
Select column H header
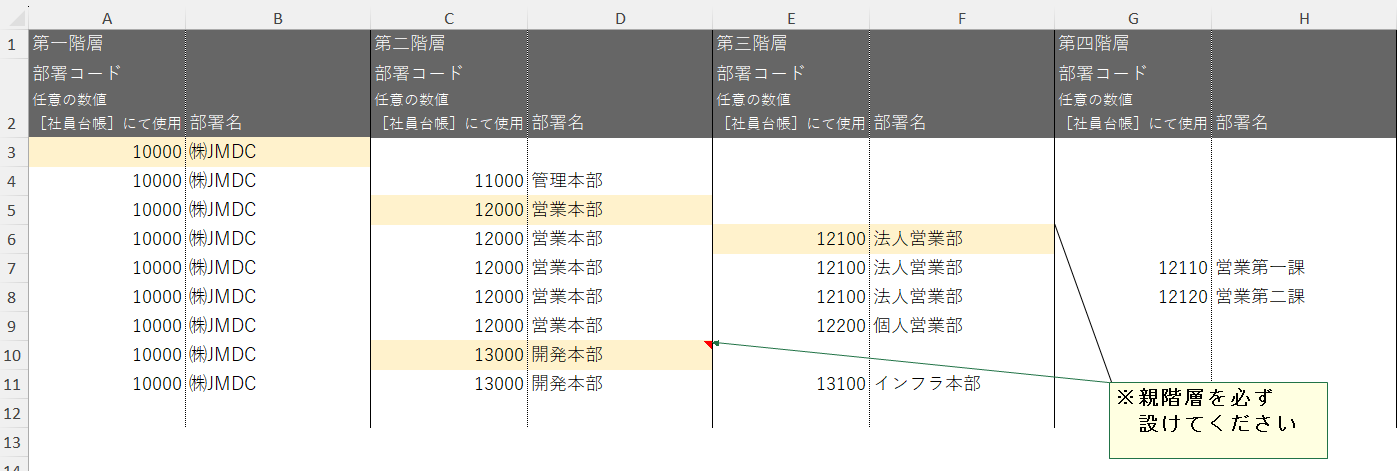click(x=1304, y=18)
